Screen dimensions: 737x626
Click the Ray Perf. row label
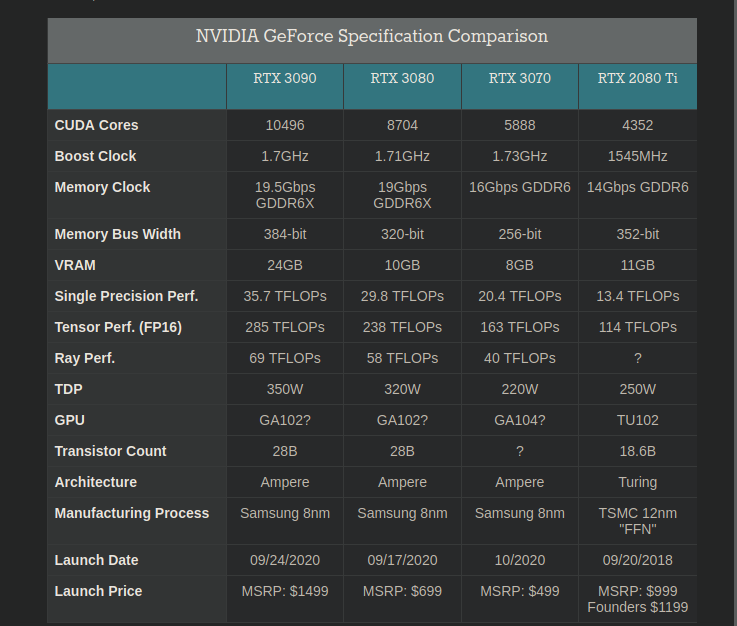[x=85, y=358]
